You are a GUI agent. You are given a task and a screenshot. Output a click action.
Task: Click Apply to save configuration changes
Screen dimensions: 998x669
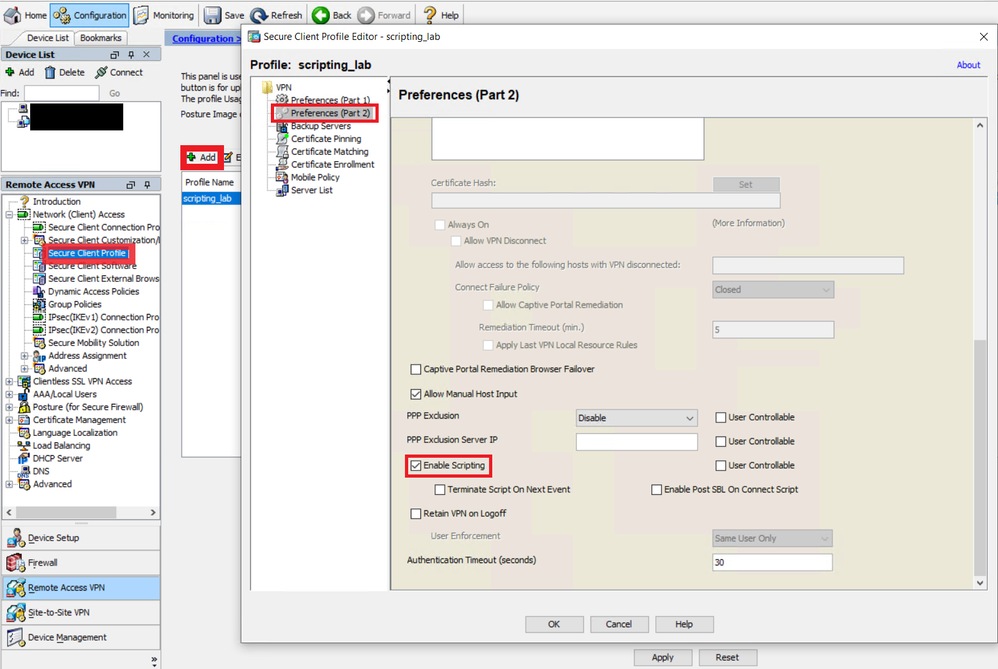tap(663, 657)
